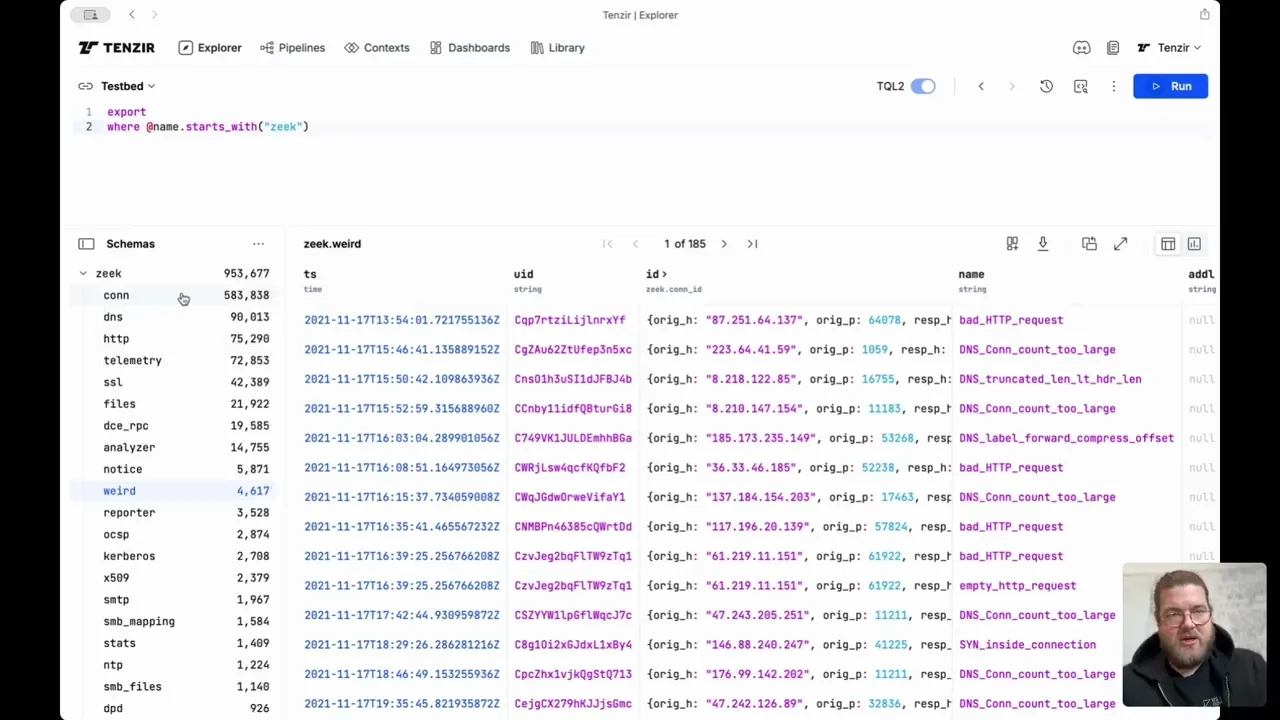Click name cell SYN_inside_connection
This screenshot has height=720, width=1280.
[x=1027, y=645]
